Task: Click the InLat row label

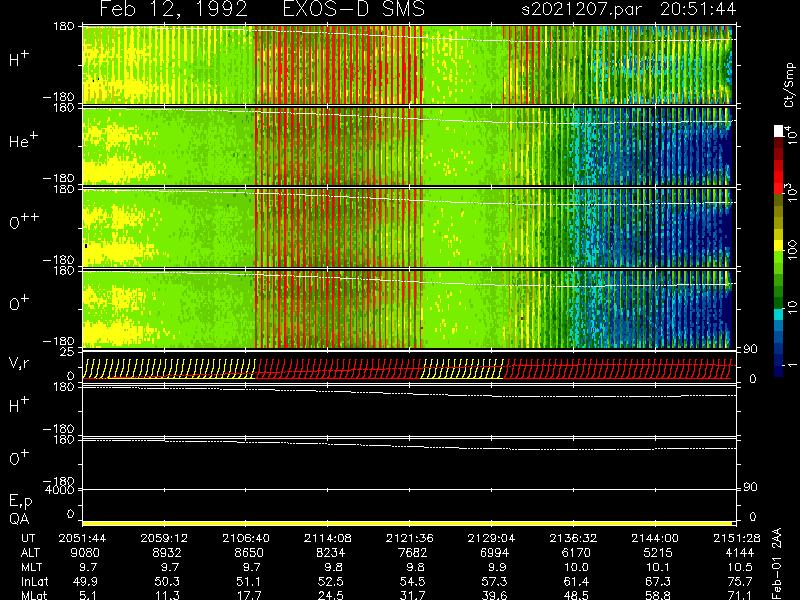Action: [x=35, y=582]
